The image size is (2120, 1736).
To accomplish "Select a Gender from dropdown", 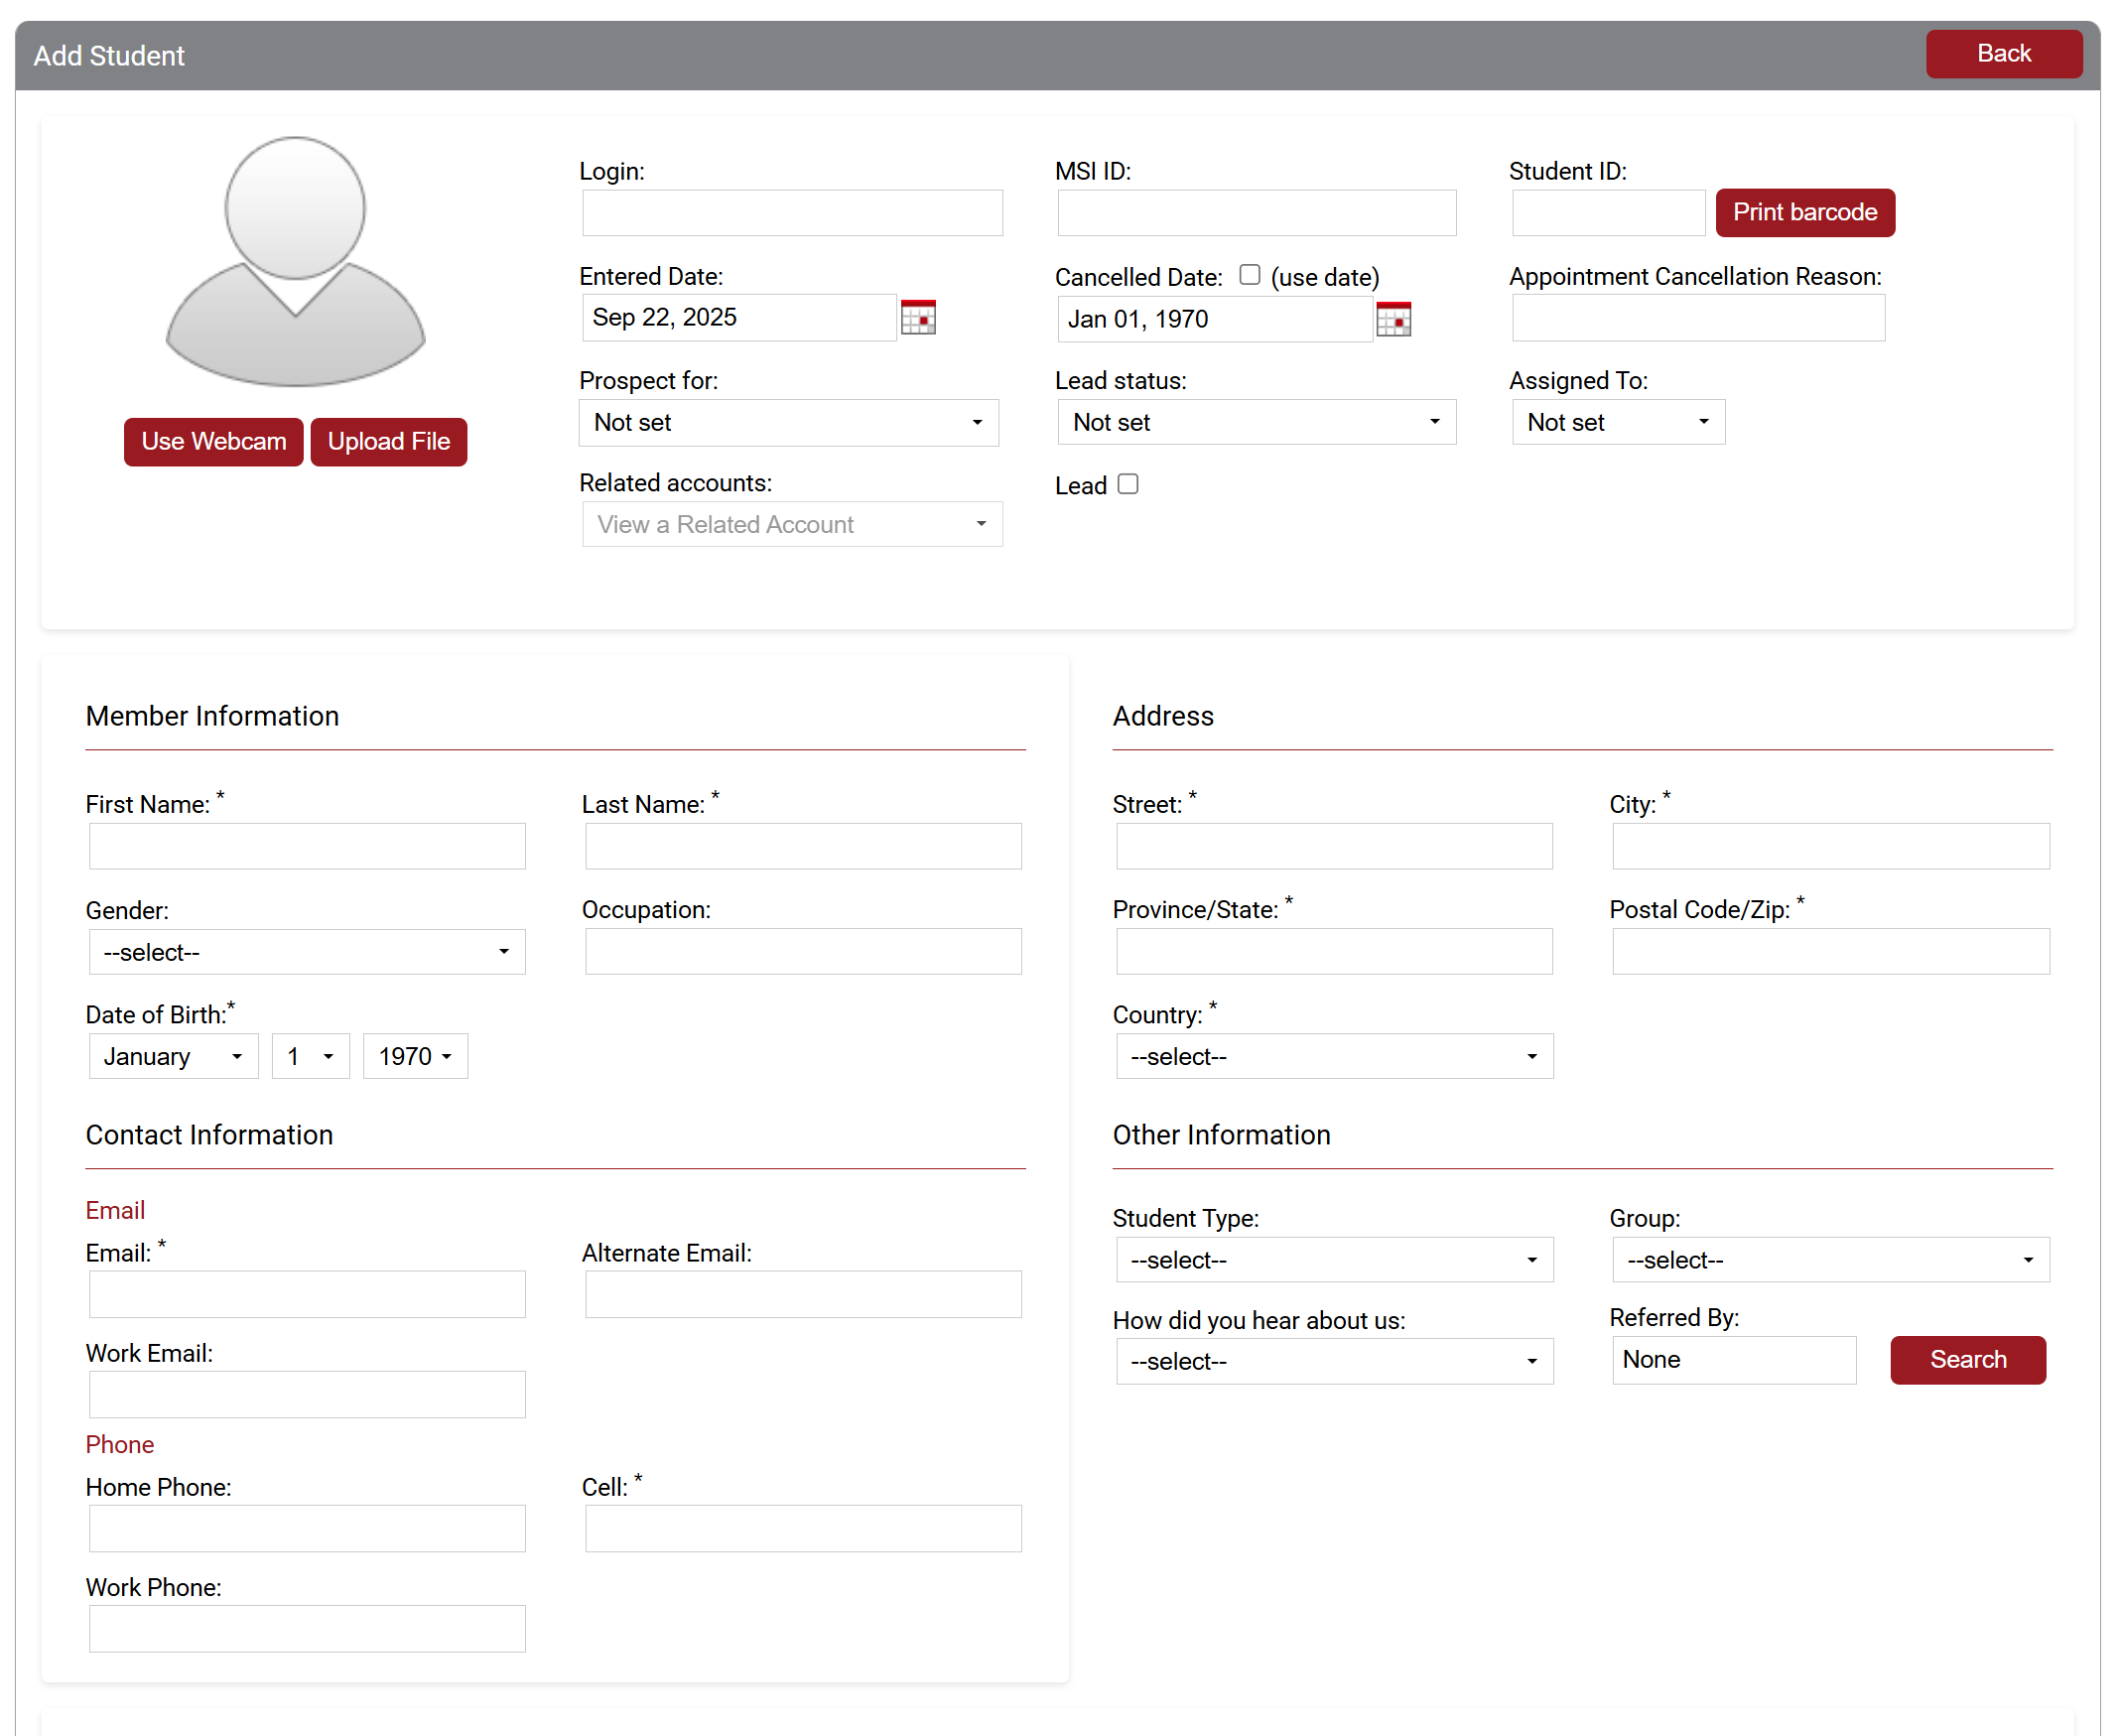I will pos(306,953).
